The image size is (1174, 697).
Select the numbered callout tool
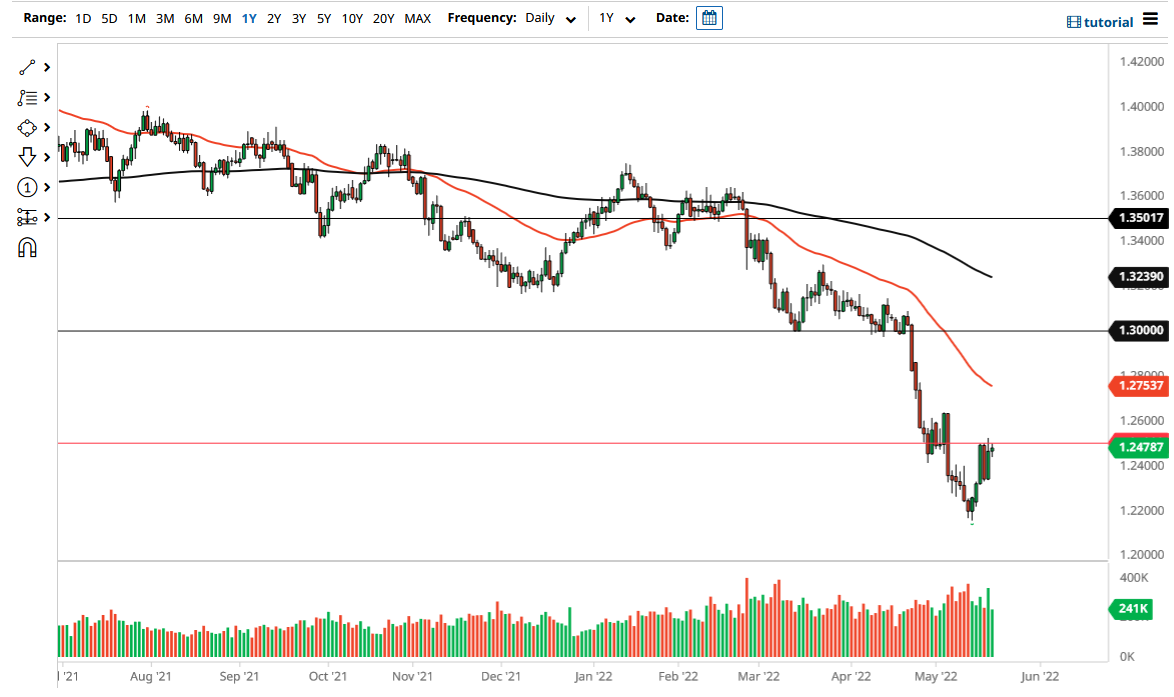29,187
